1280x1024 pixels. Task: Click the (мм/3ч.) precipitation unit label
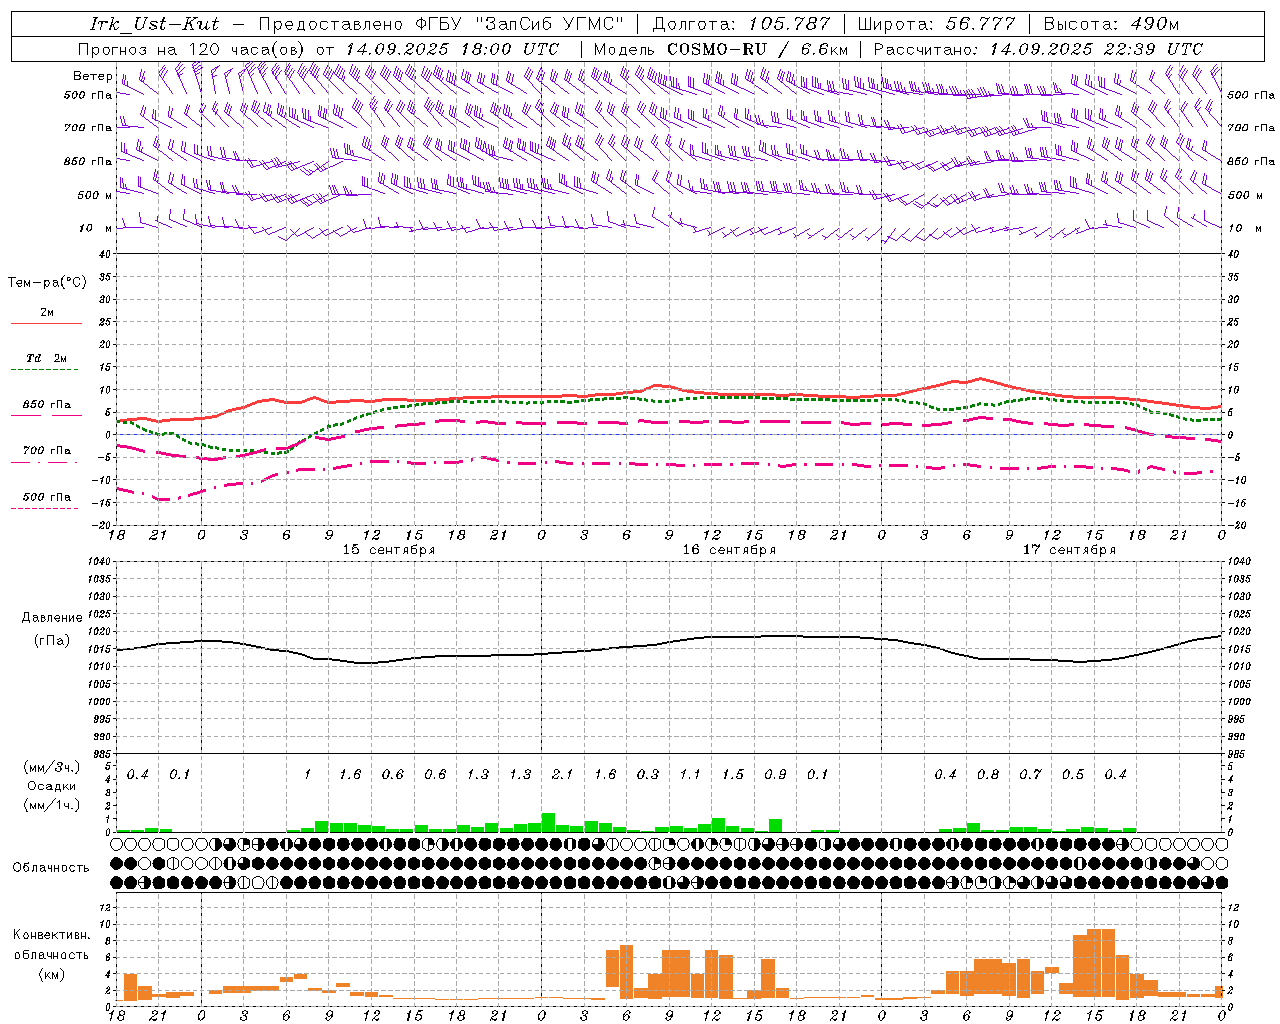point(52,767)
